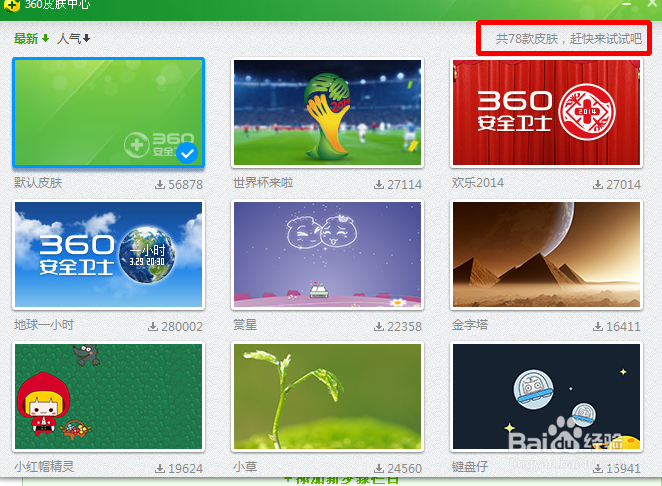Click the 280002 download count
This screenshot has height=486, width=662.
182,326
